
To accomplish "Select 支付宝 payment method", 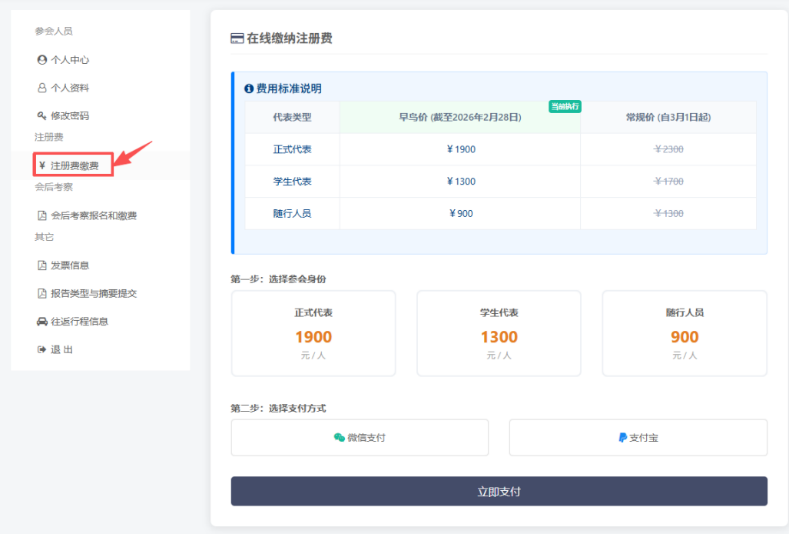I will coord(638,438).
